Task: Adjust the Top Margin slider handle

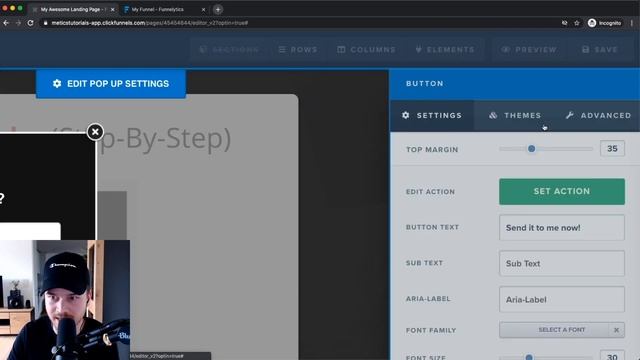Action: click(531, 149)
